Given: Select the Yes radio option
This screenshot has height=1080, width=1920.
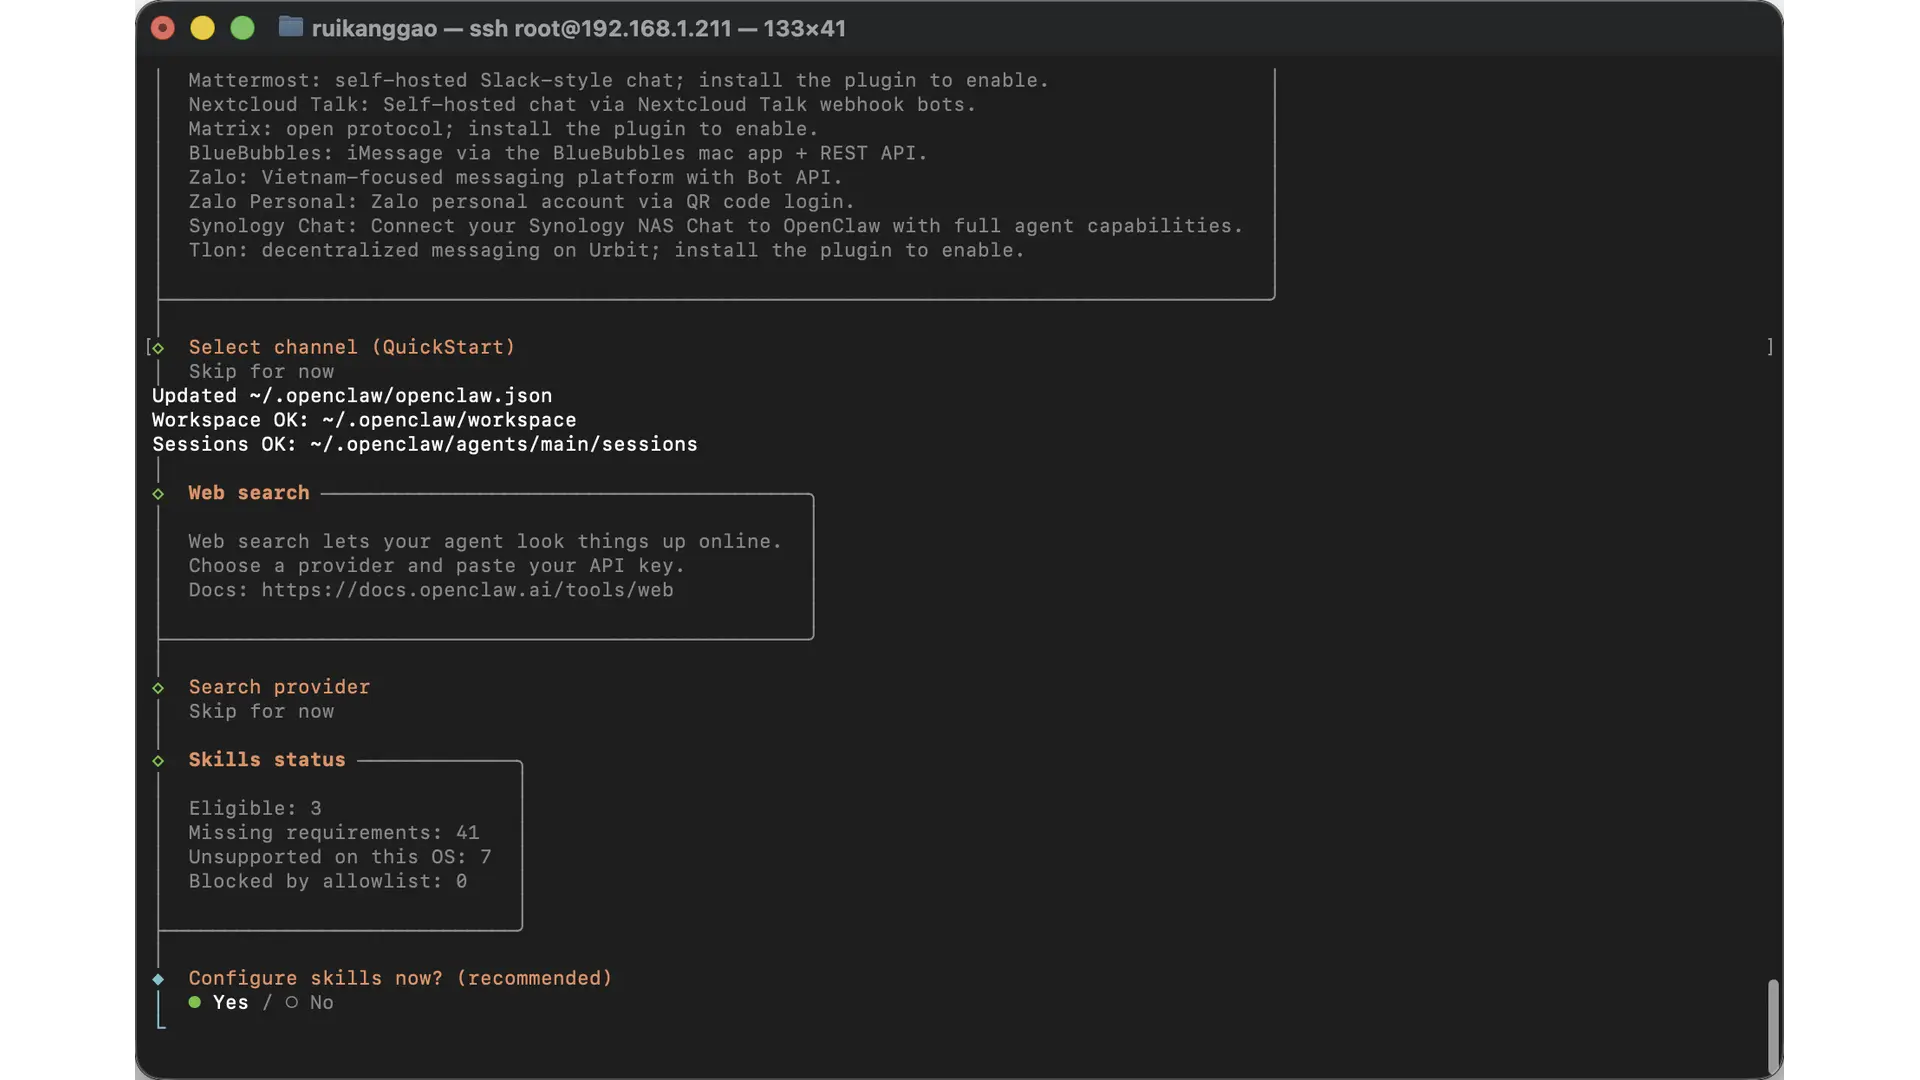Looking at the screenshot, I should click(230, 1003).
